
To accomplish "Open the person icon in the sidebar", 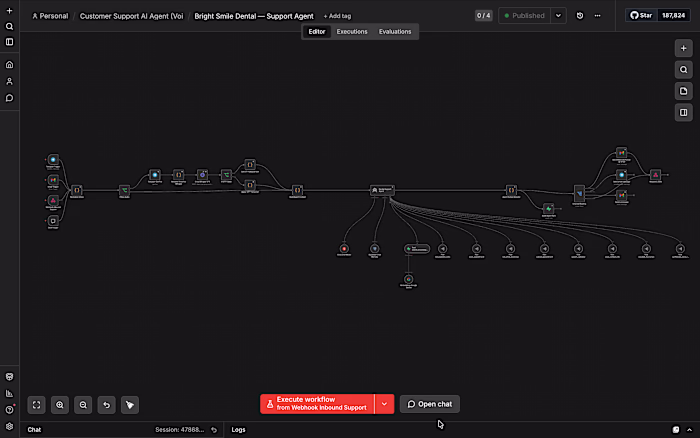I will point(9,81).
